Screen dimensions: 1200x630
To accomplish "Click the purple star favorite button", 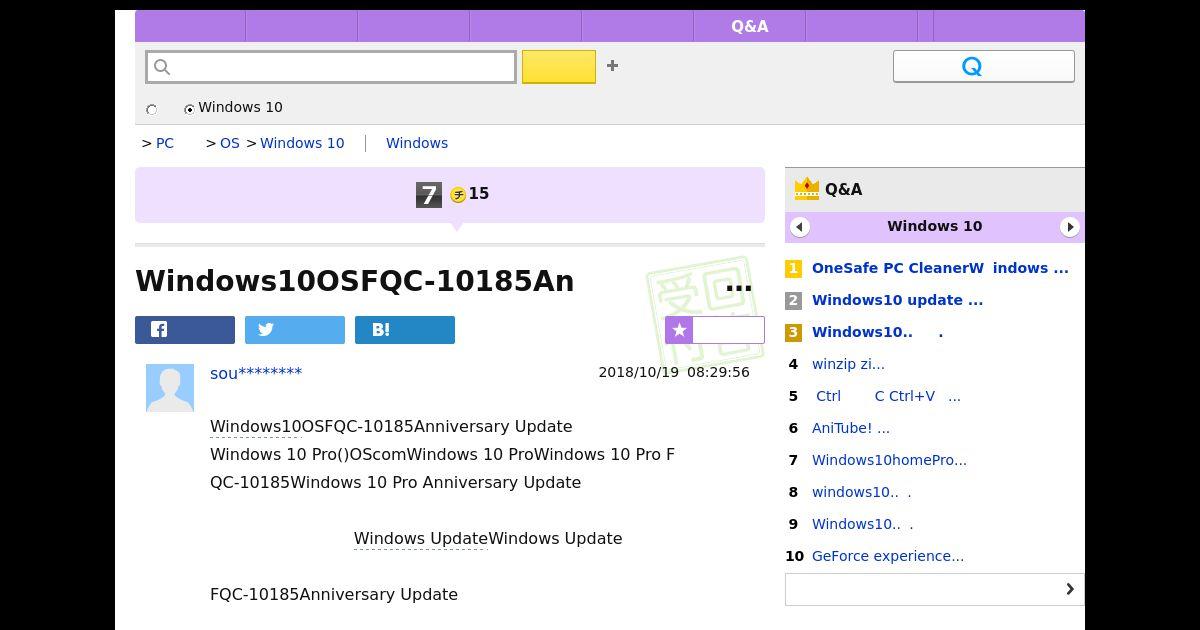I will pyautogui.click(x=715, y=330).
